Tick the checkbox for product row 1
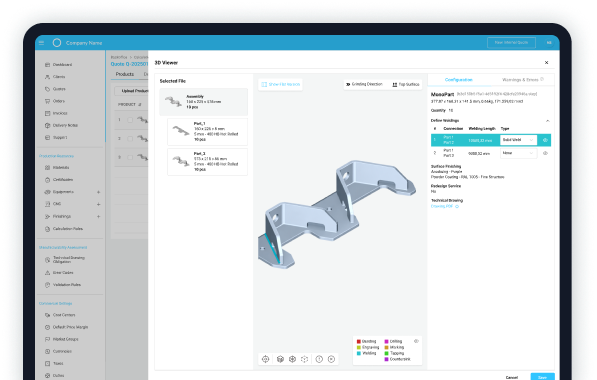The height and width of the screenshot is (380, 597). [x=130, y=120]
